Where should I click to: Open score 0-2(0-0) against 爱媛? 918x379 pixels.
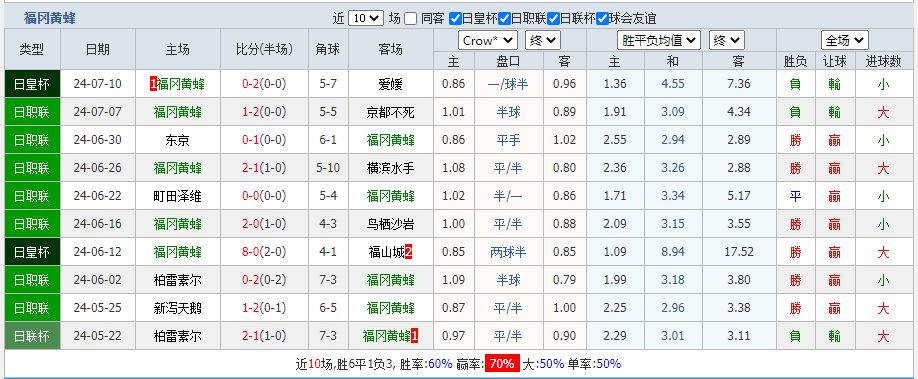(264, 84)
